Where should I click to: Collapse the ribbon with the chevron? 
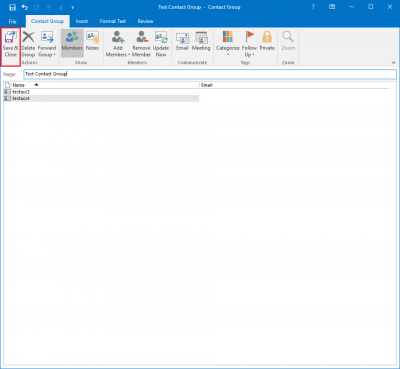coord(393,63)
